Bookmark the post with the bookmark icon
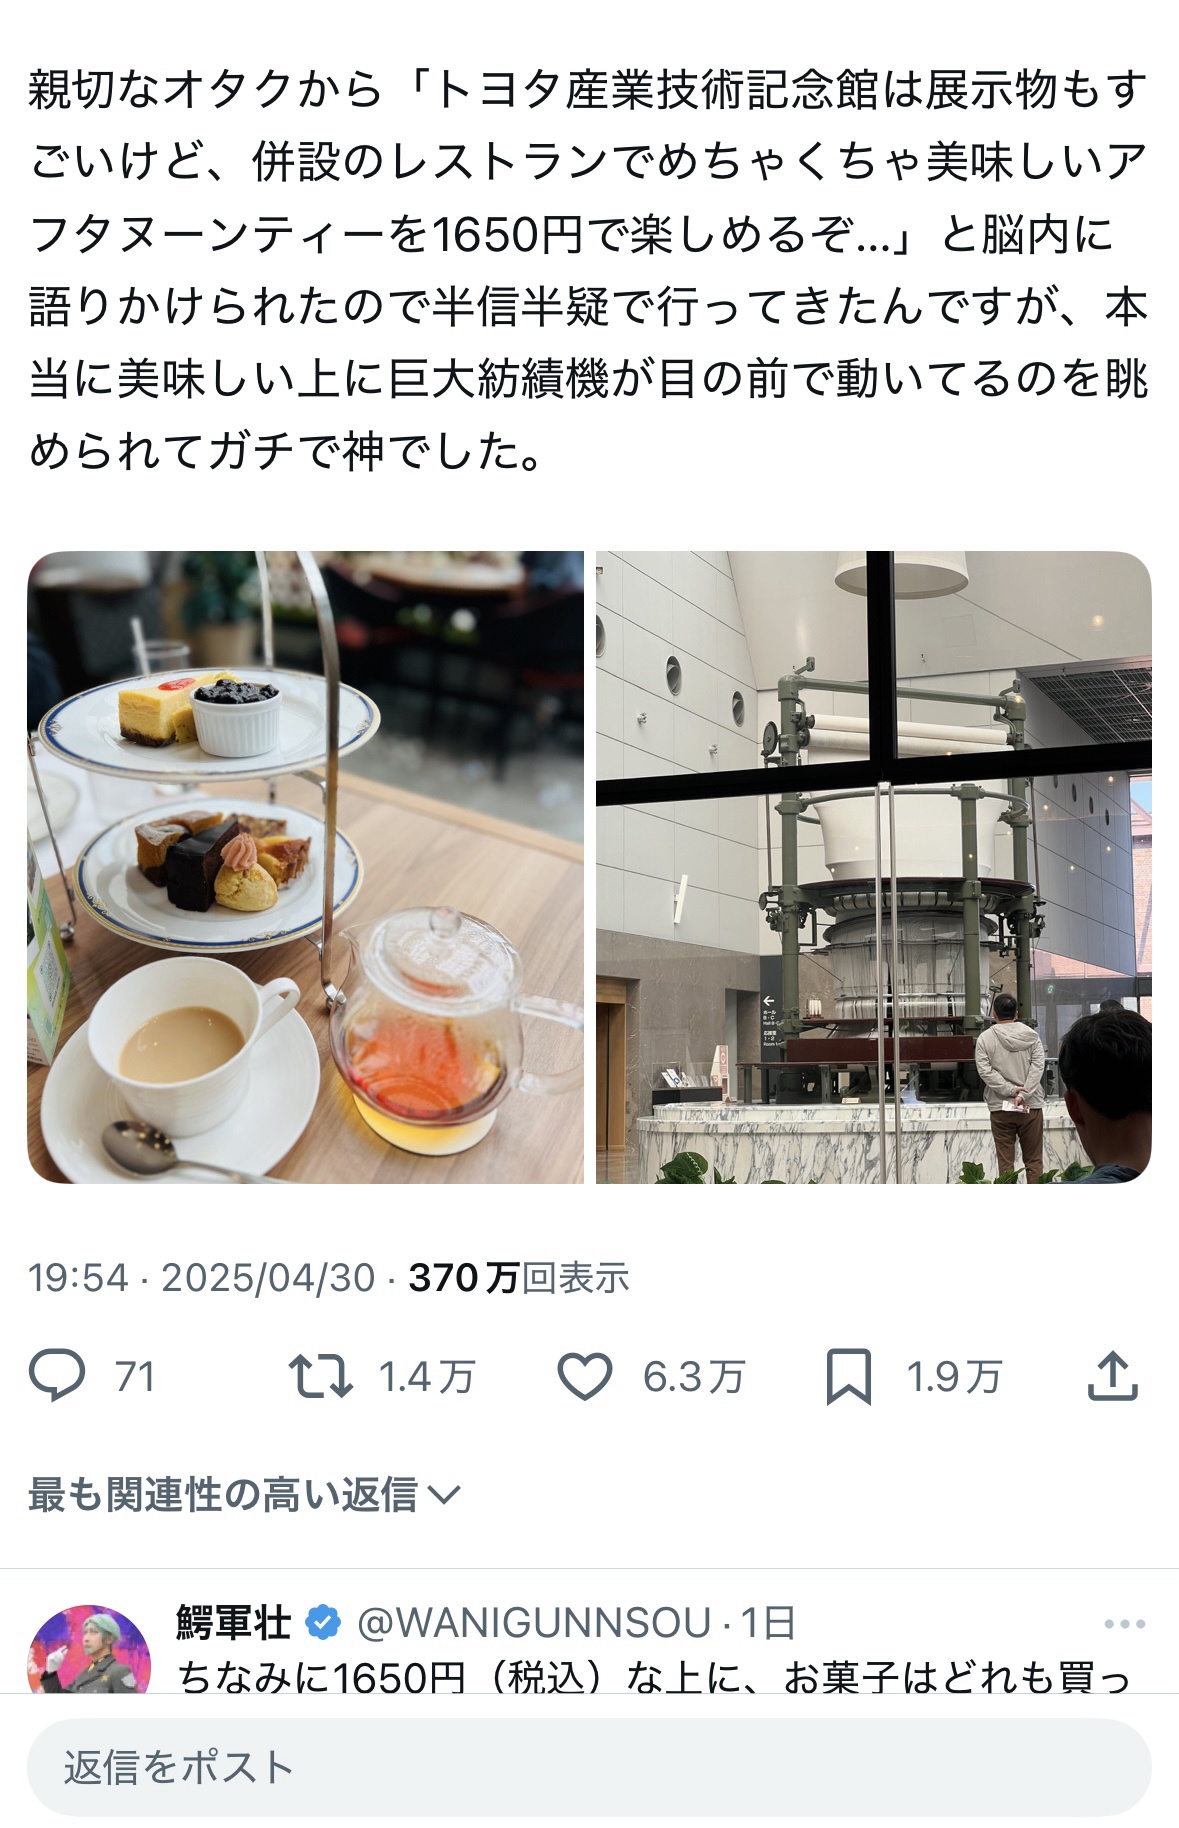The image size is (1179, 1828). [x=849, y=1377]
